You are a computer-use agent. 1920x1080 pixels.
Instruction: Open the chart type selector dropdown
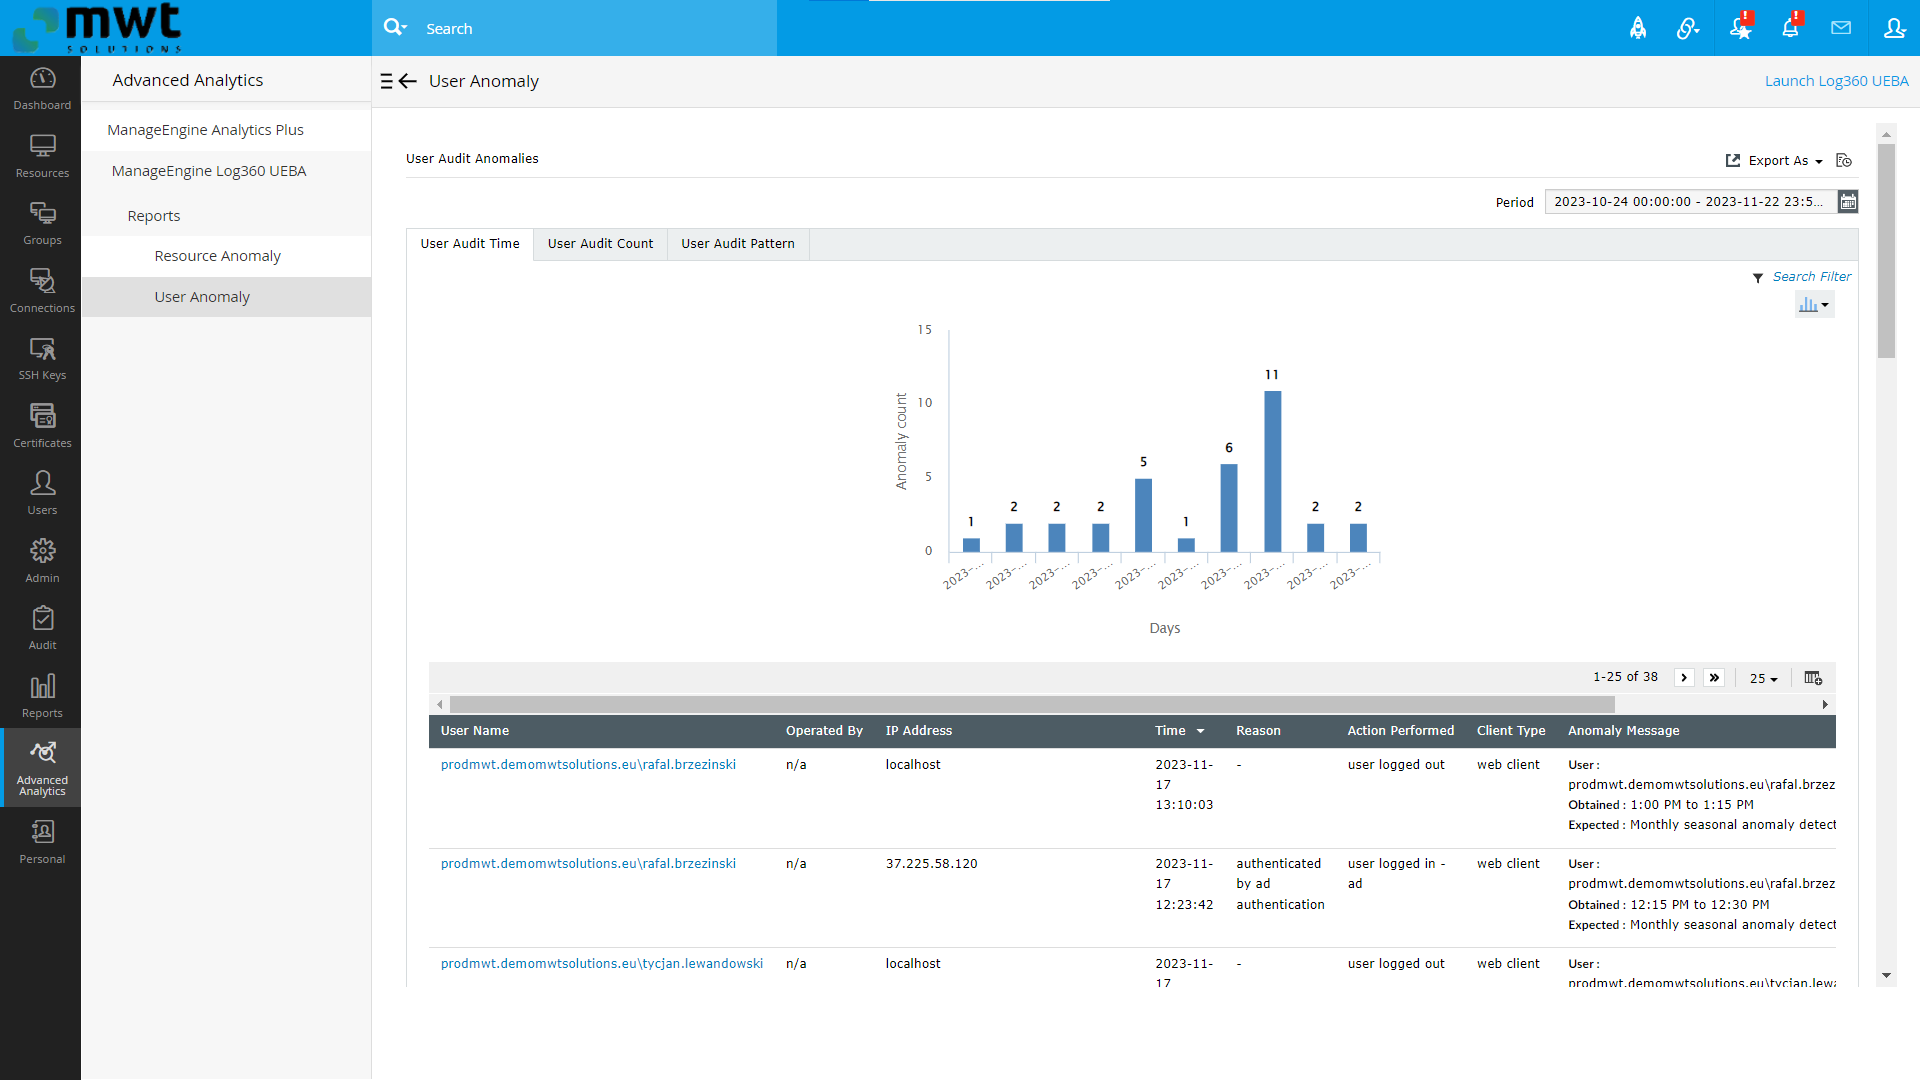pyautogui.click(x=1814, y=304)
